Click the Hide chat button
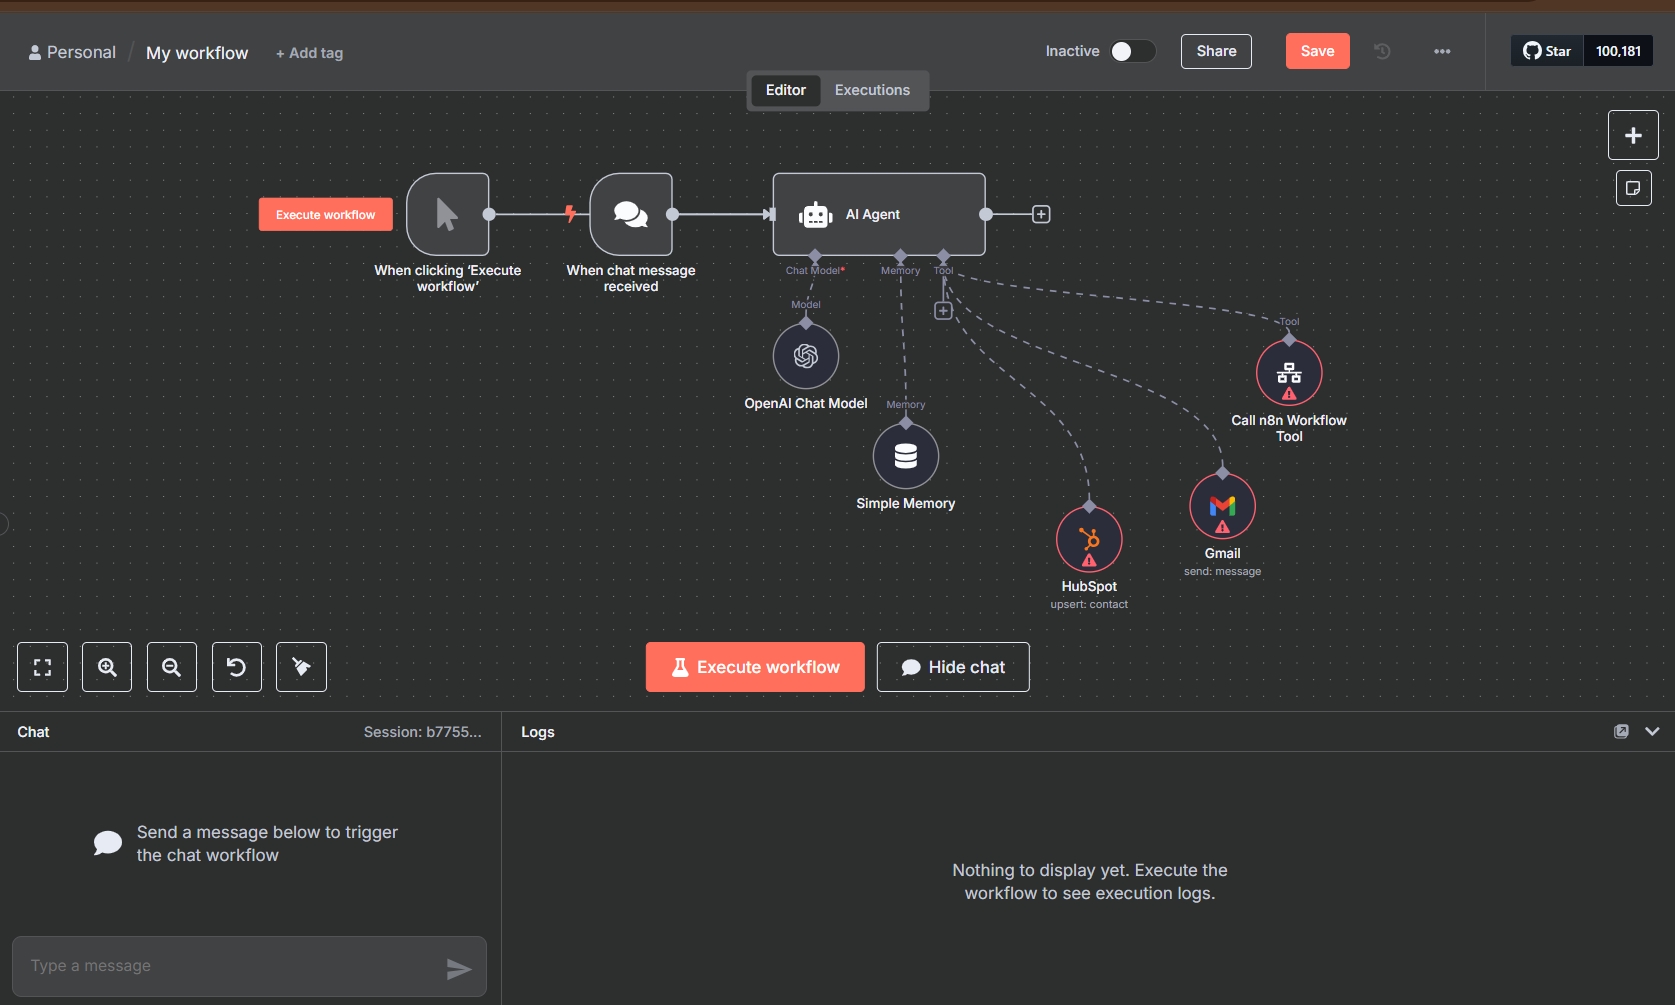This screenshot has width=1675, height=1005. tap(953, 667)
